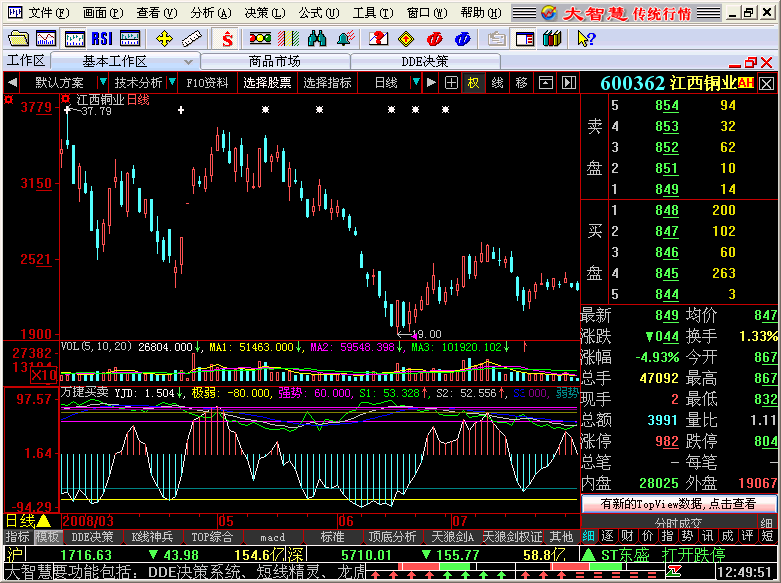Open the 日线 period dropdown arrow
This screenshot has width=781, height=583.
[x=415, y=83]
